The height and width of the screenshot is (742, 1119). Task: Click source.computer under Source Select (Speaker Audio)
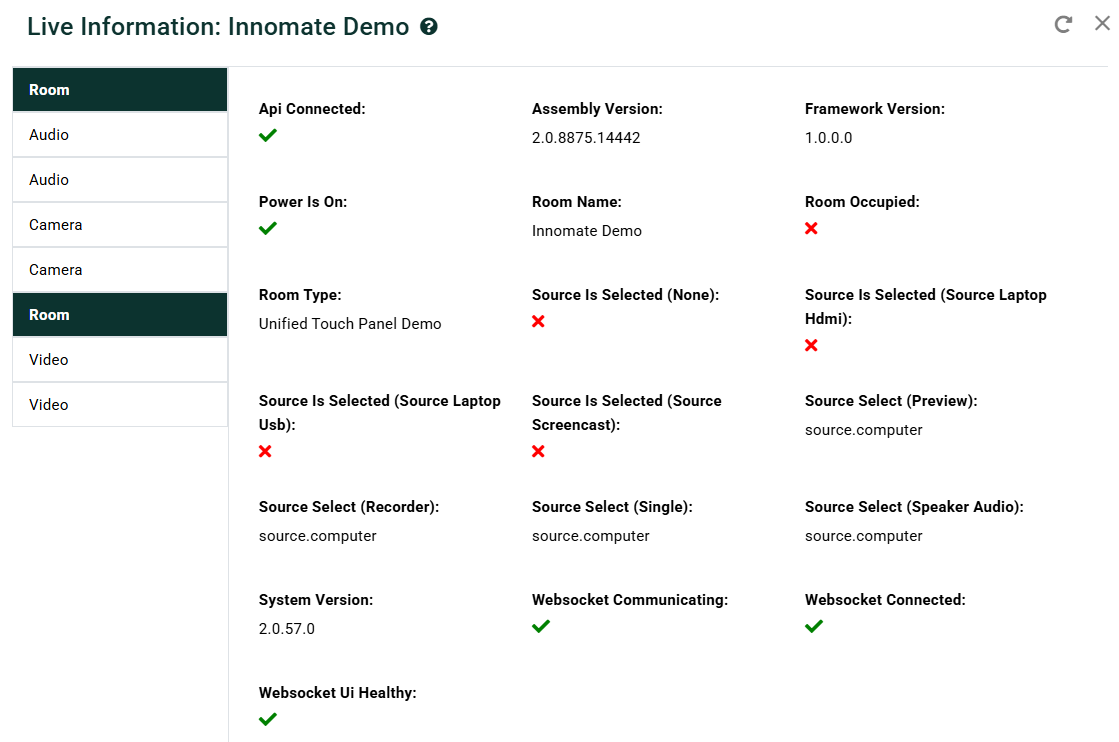tap(864, 536)
